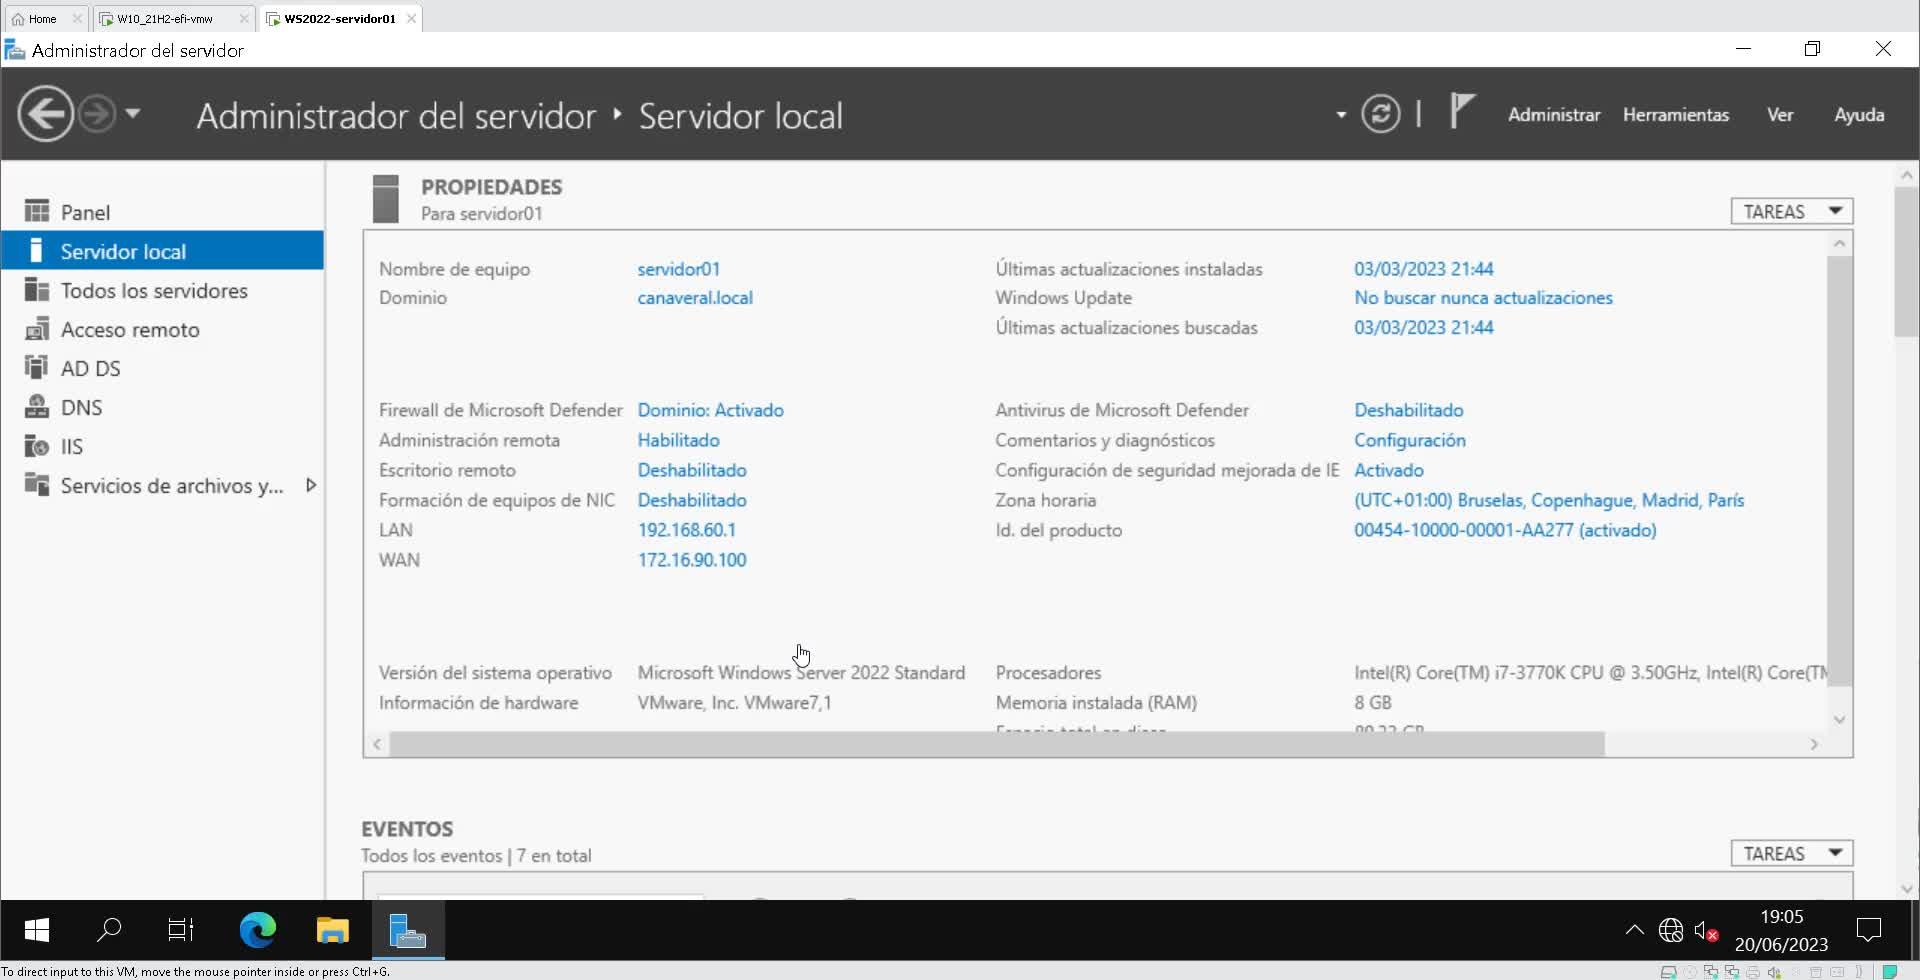Click the muted volume tray icon
The image size is (1920, 980).
(x=1706, y=931)
